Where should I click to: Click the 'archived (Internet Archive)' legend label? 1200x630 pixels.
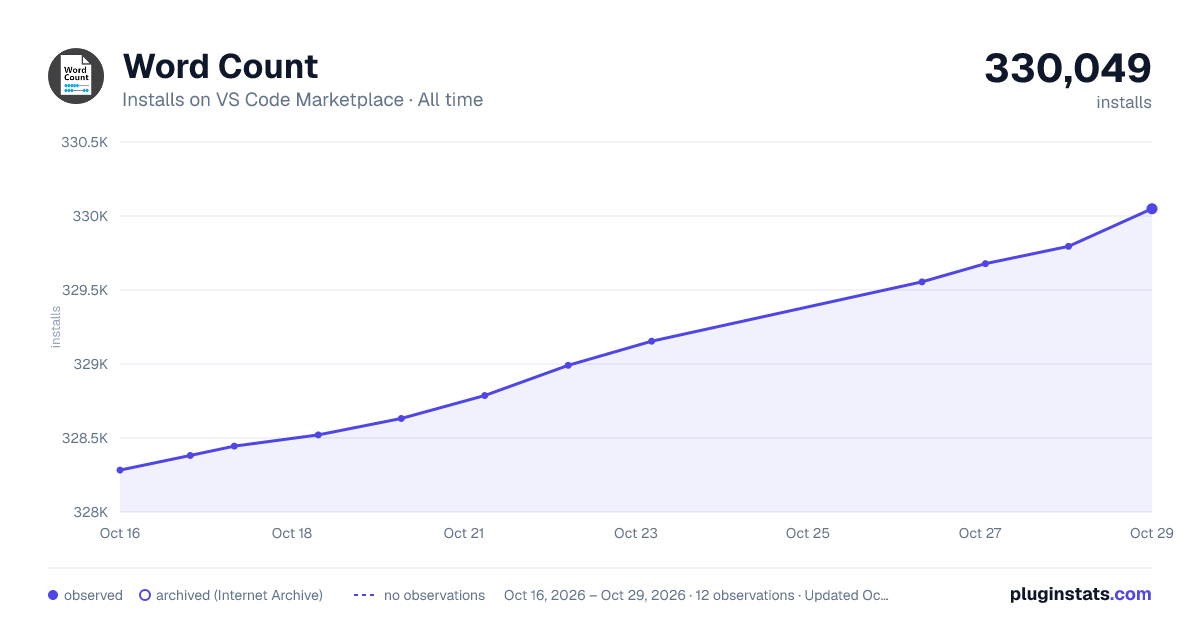click(239, 595)
